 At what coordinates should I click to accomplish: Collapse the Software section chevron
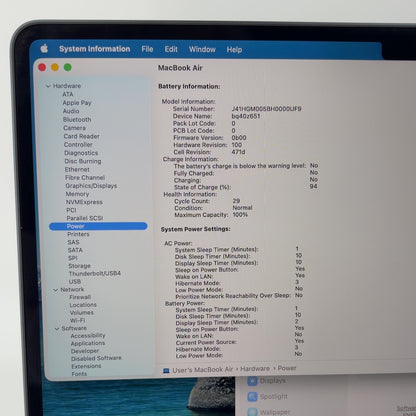click(x=57, y=329)
